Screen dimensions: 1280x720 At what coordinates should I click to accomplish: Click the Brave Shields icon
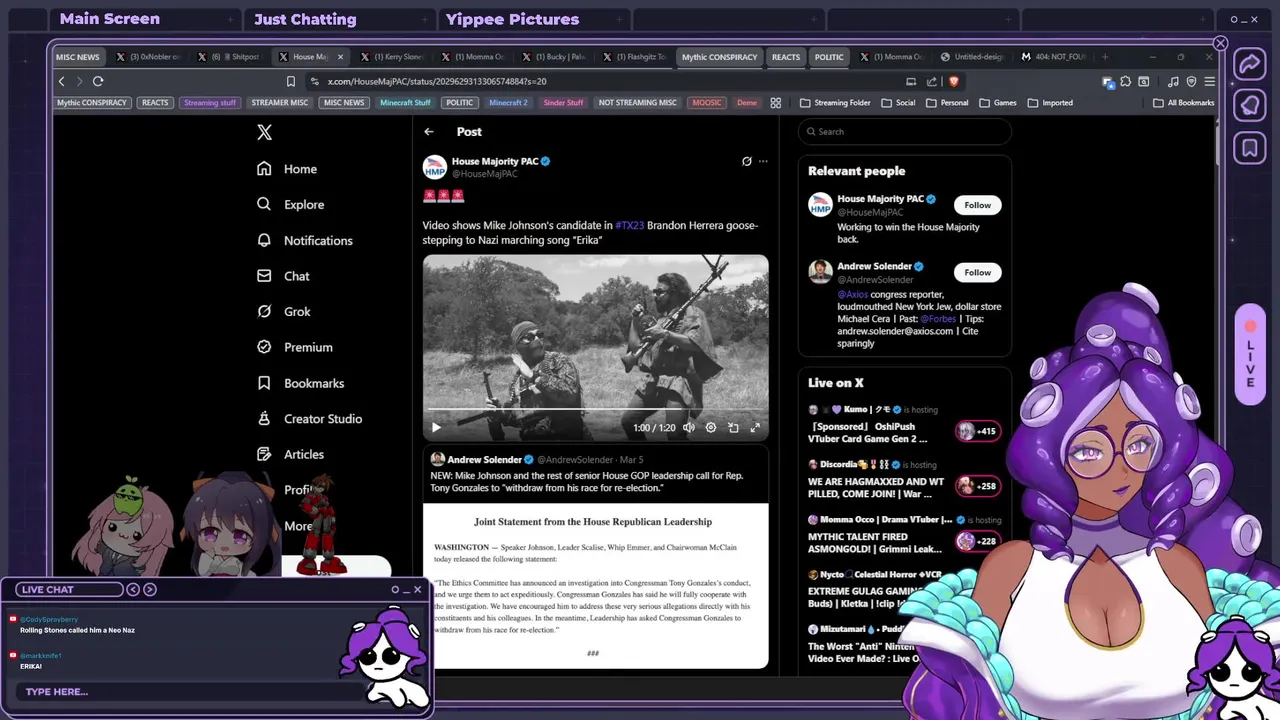click(953, 81)
